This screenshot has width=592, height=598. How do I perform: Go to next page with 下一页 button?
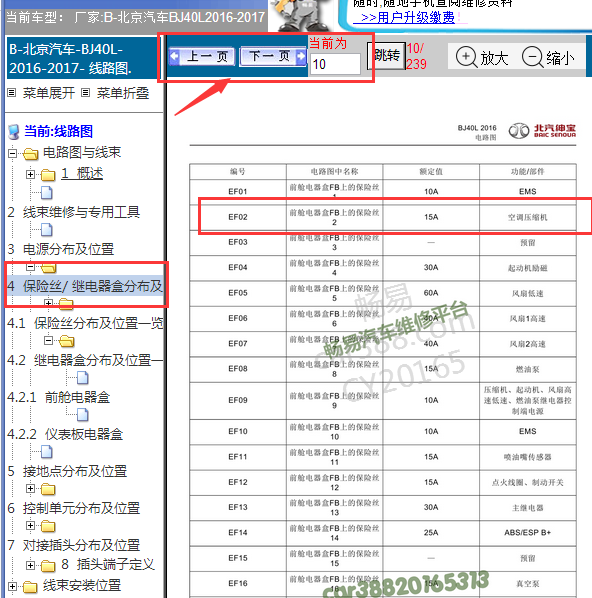[273, 57]
